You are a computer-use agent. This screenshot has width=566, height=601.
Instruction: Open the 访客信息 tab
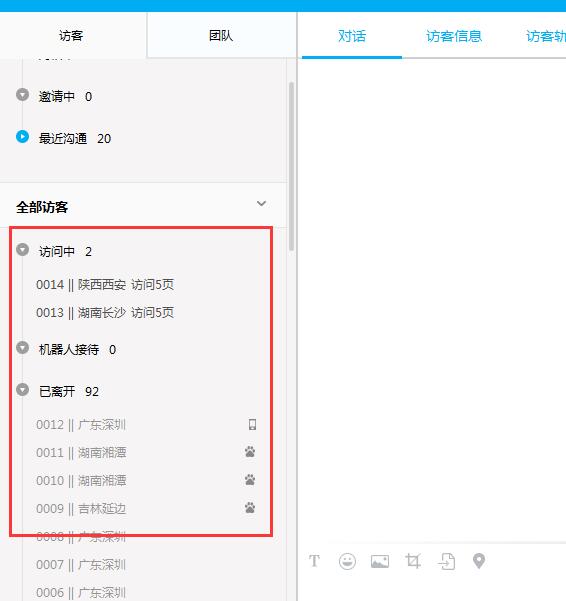(454, 36)
